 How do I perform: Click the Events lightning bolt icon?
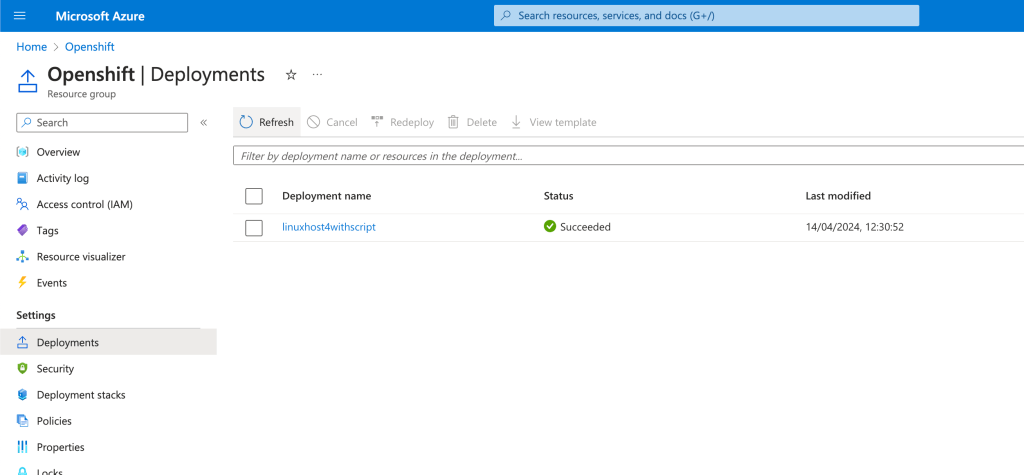23,283
